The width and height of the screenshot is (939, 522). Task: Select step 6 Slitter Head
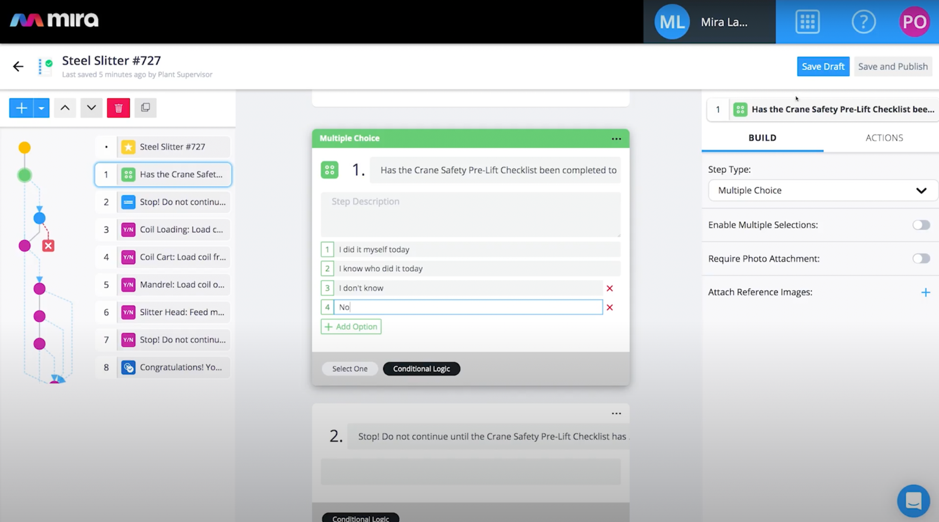coord(163,312)
